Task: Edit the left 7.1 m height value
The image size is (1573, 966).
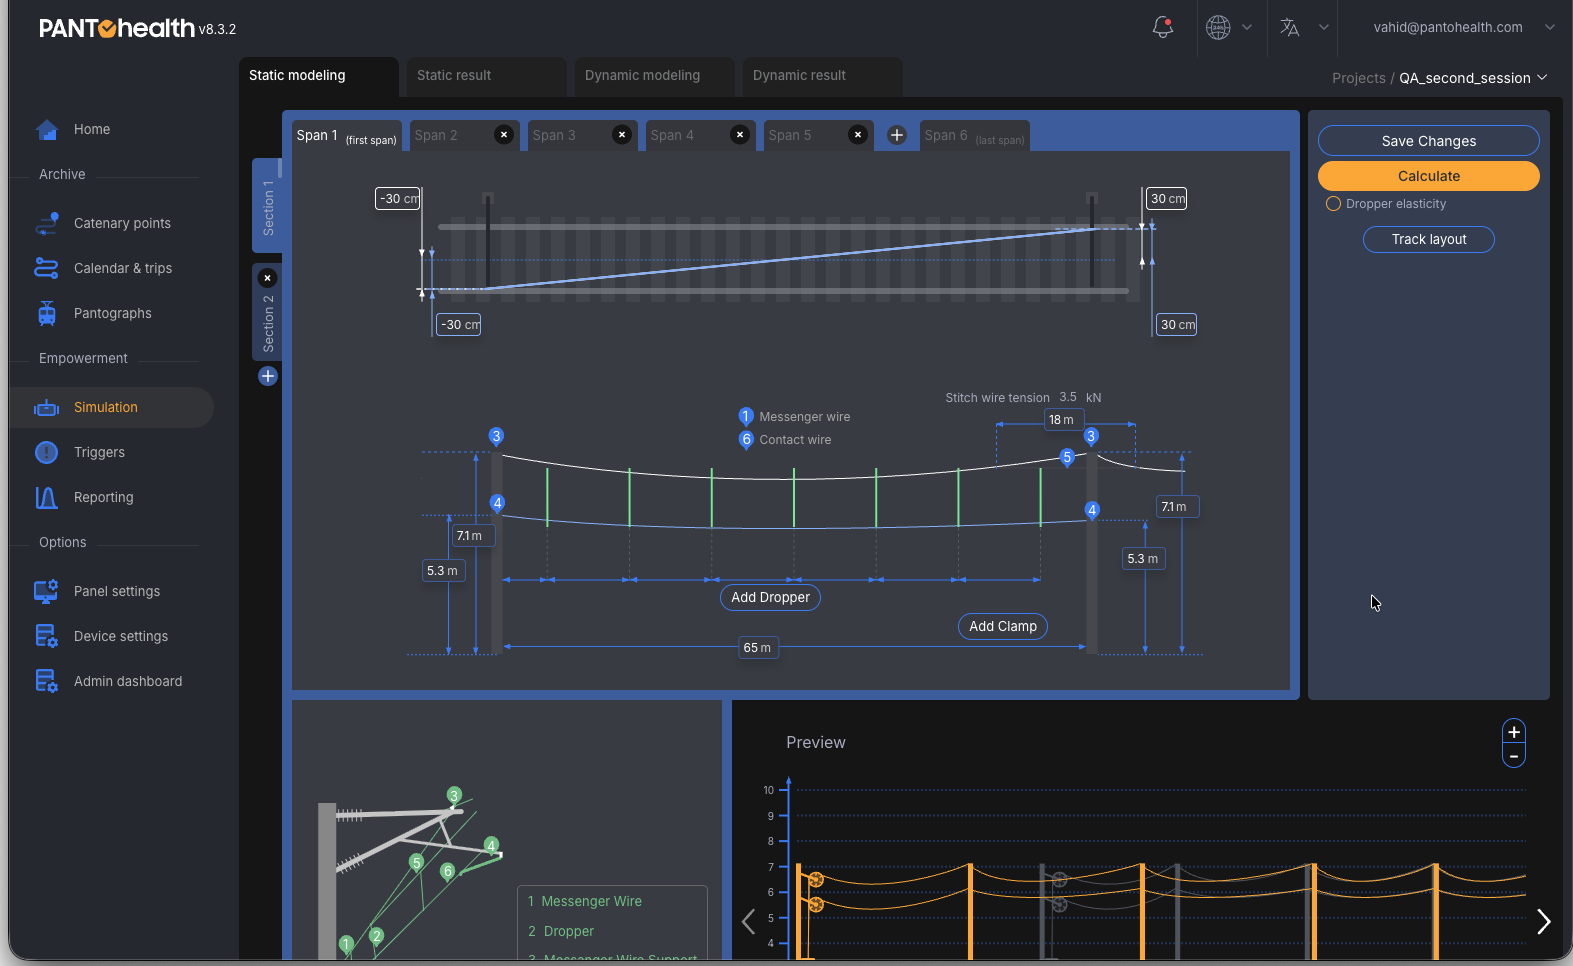Action: (472, 536)
